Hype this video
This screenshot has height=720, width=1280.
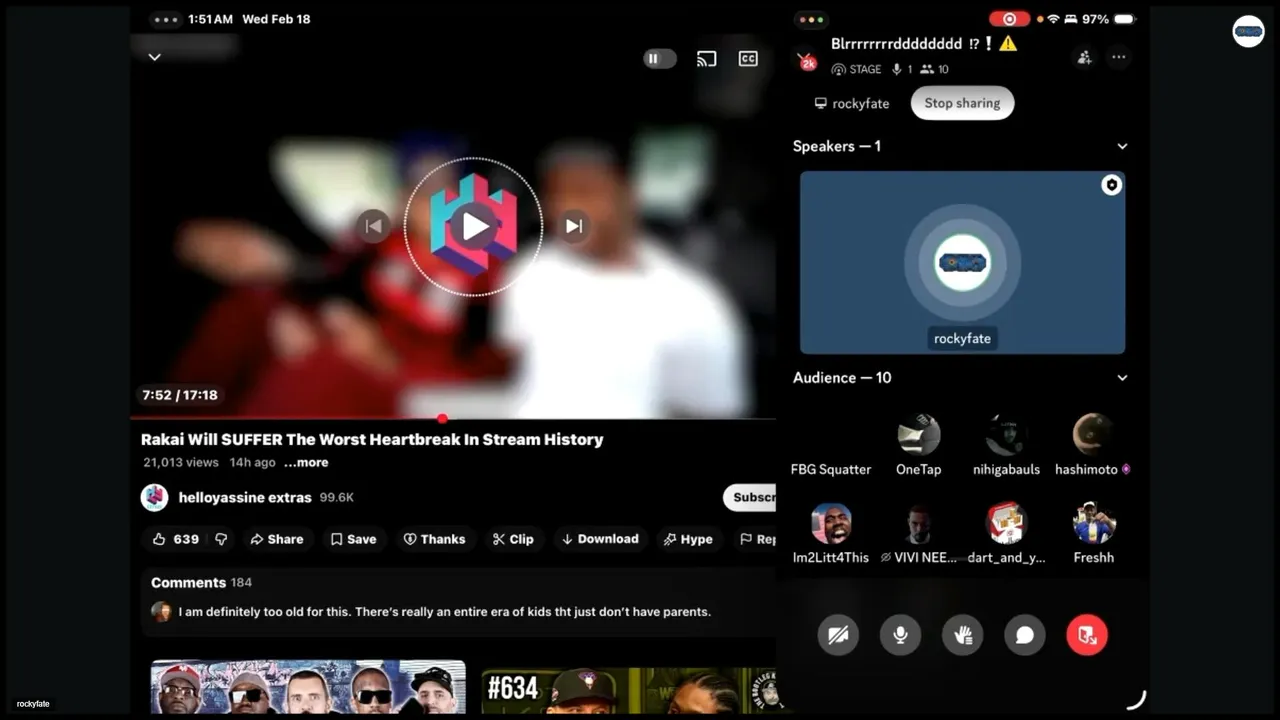point(688,539)
